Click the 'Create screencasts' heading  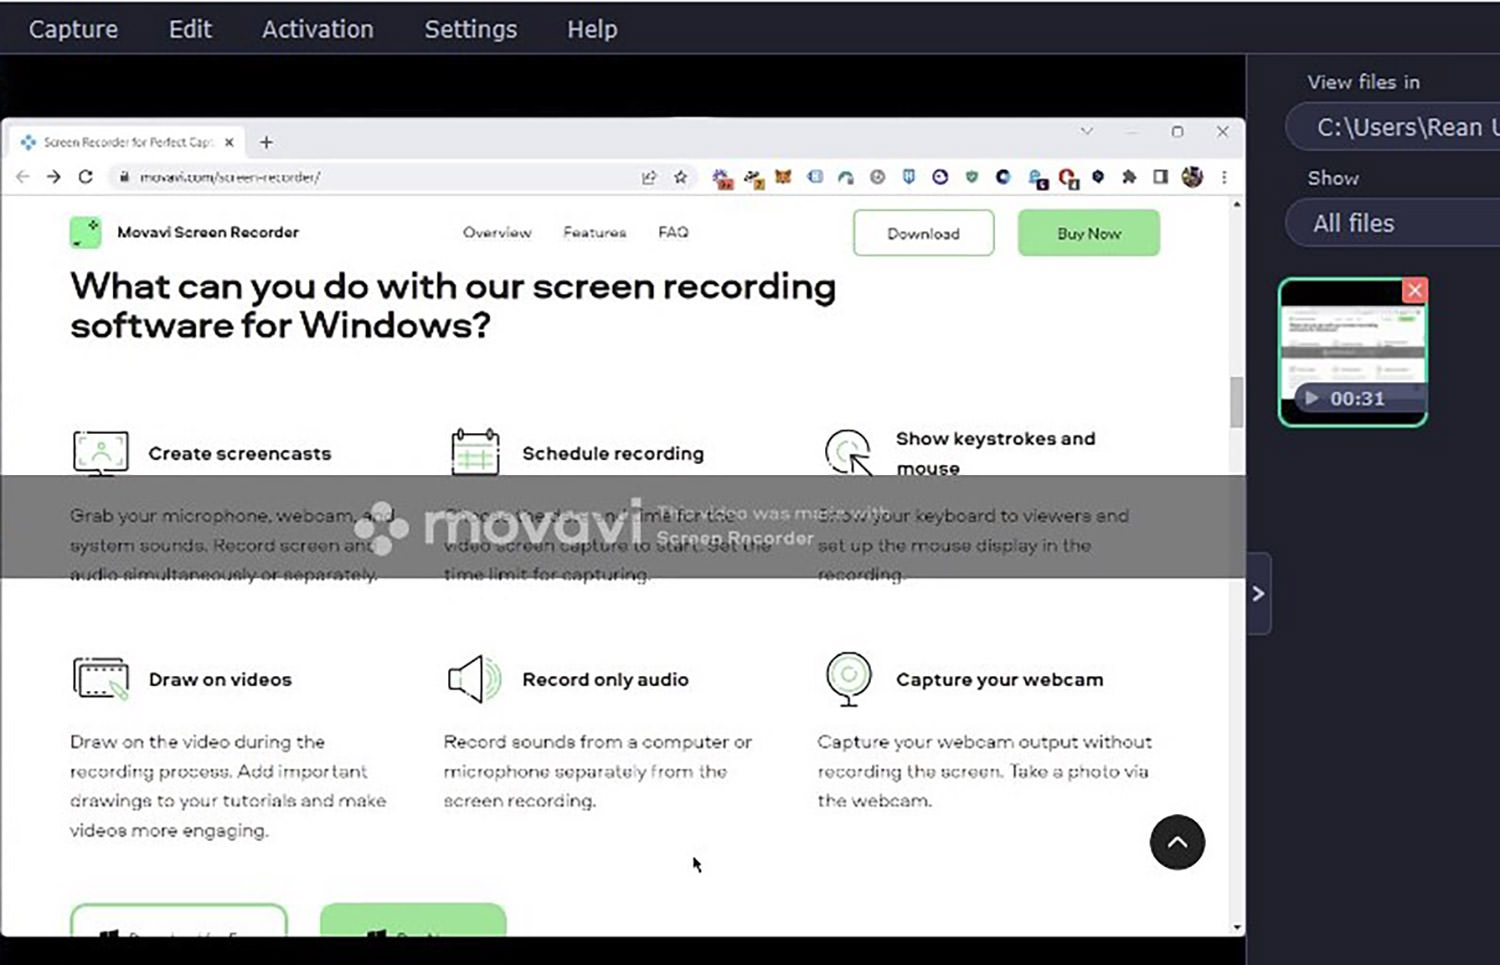pyautogui.click(x=240, y=453)
